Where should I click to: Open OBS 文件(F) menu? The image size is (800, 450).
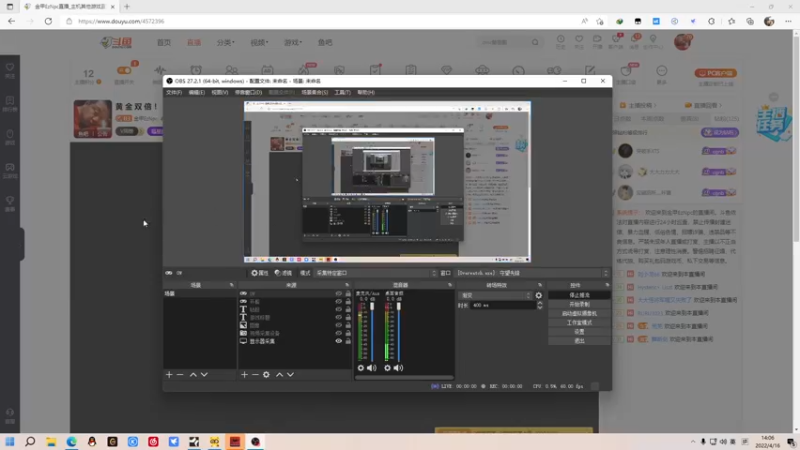point(173,92)
